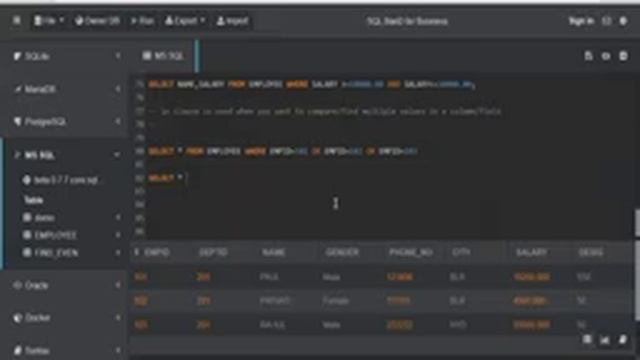Select the demo table
This screenshot has width=640, height=360.
click(x=44, y=218)
